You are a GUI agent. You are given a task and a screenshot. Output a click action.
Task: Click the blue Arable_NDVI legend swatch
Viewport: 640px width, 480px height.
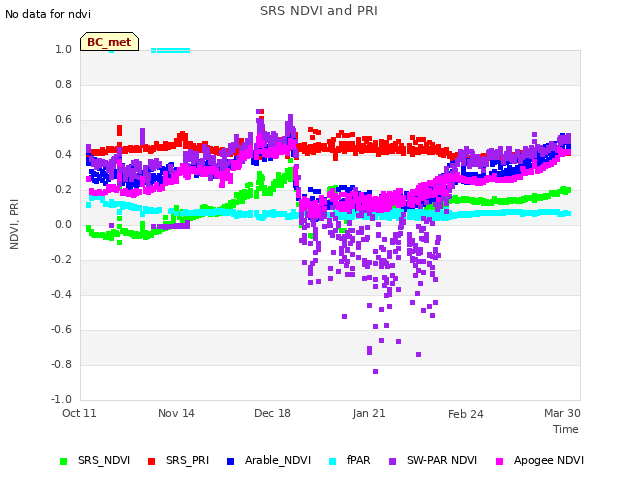(x=230, y=461)
